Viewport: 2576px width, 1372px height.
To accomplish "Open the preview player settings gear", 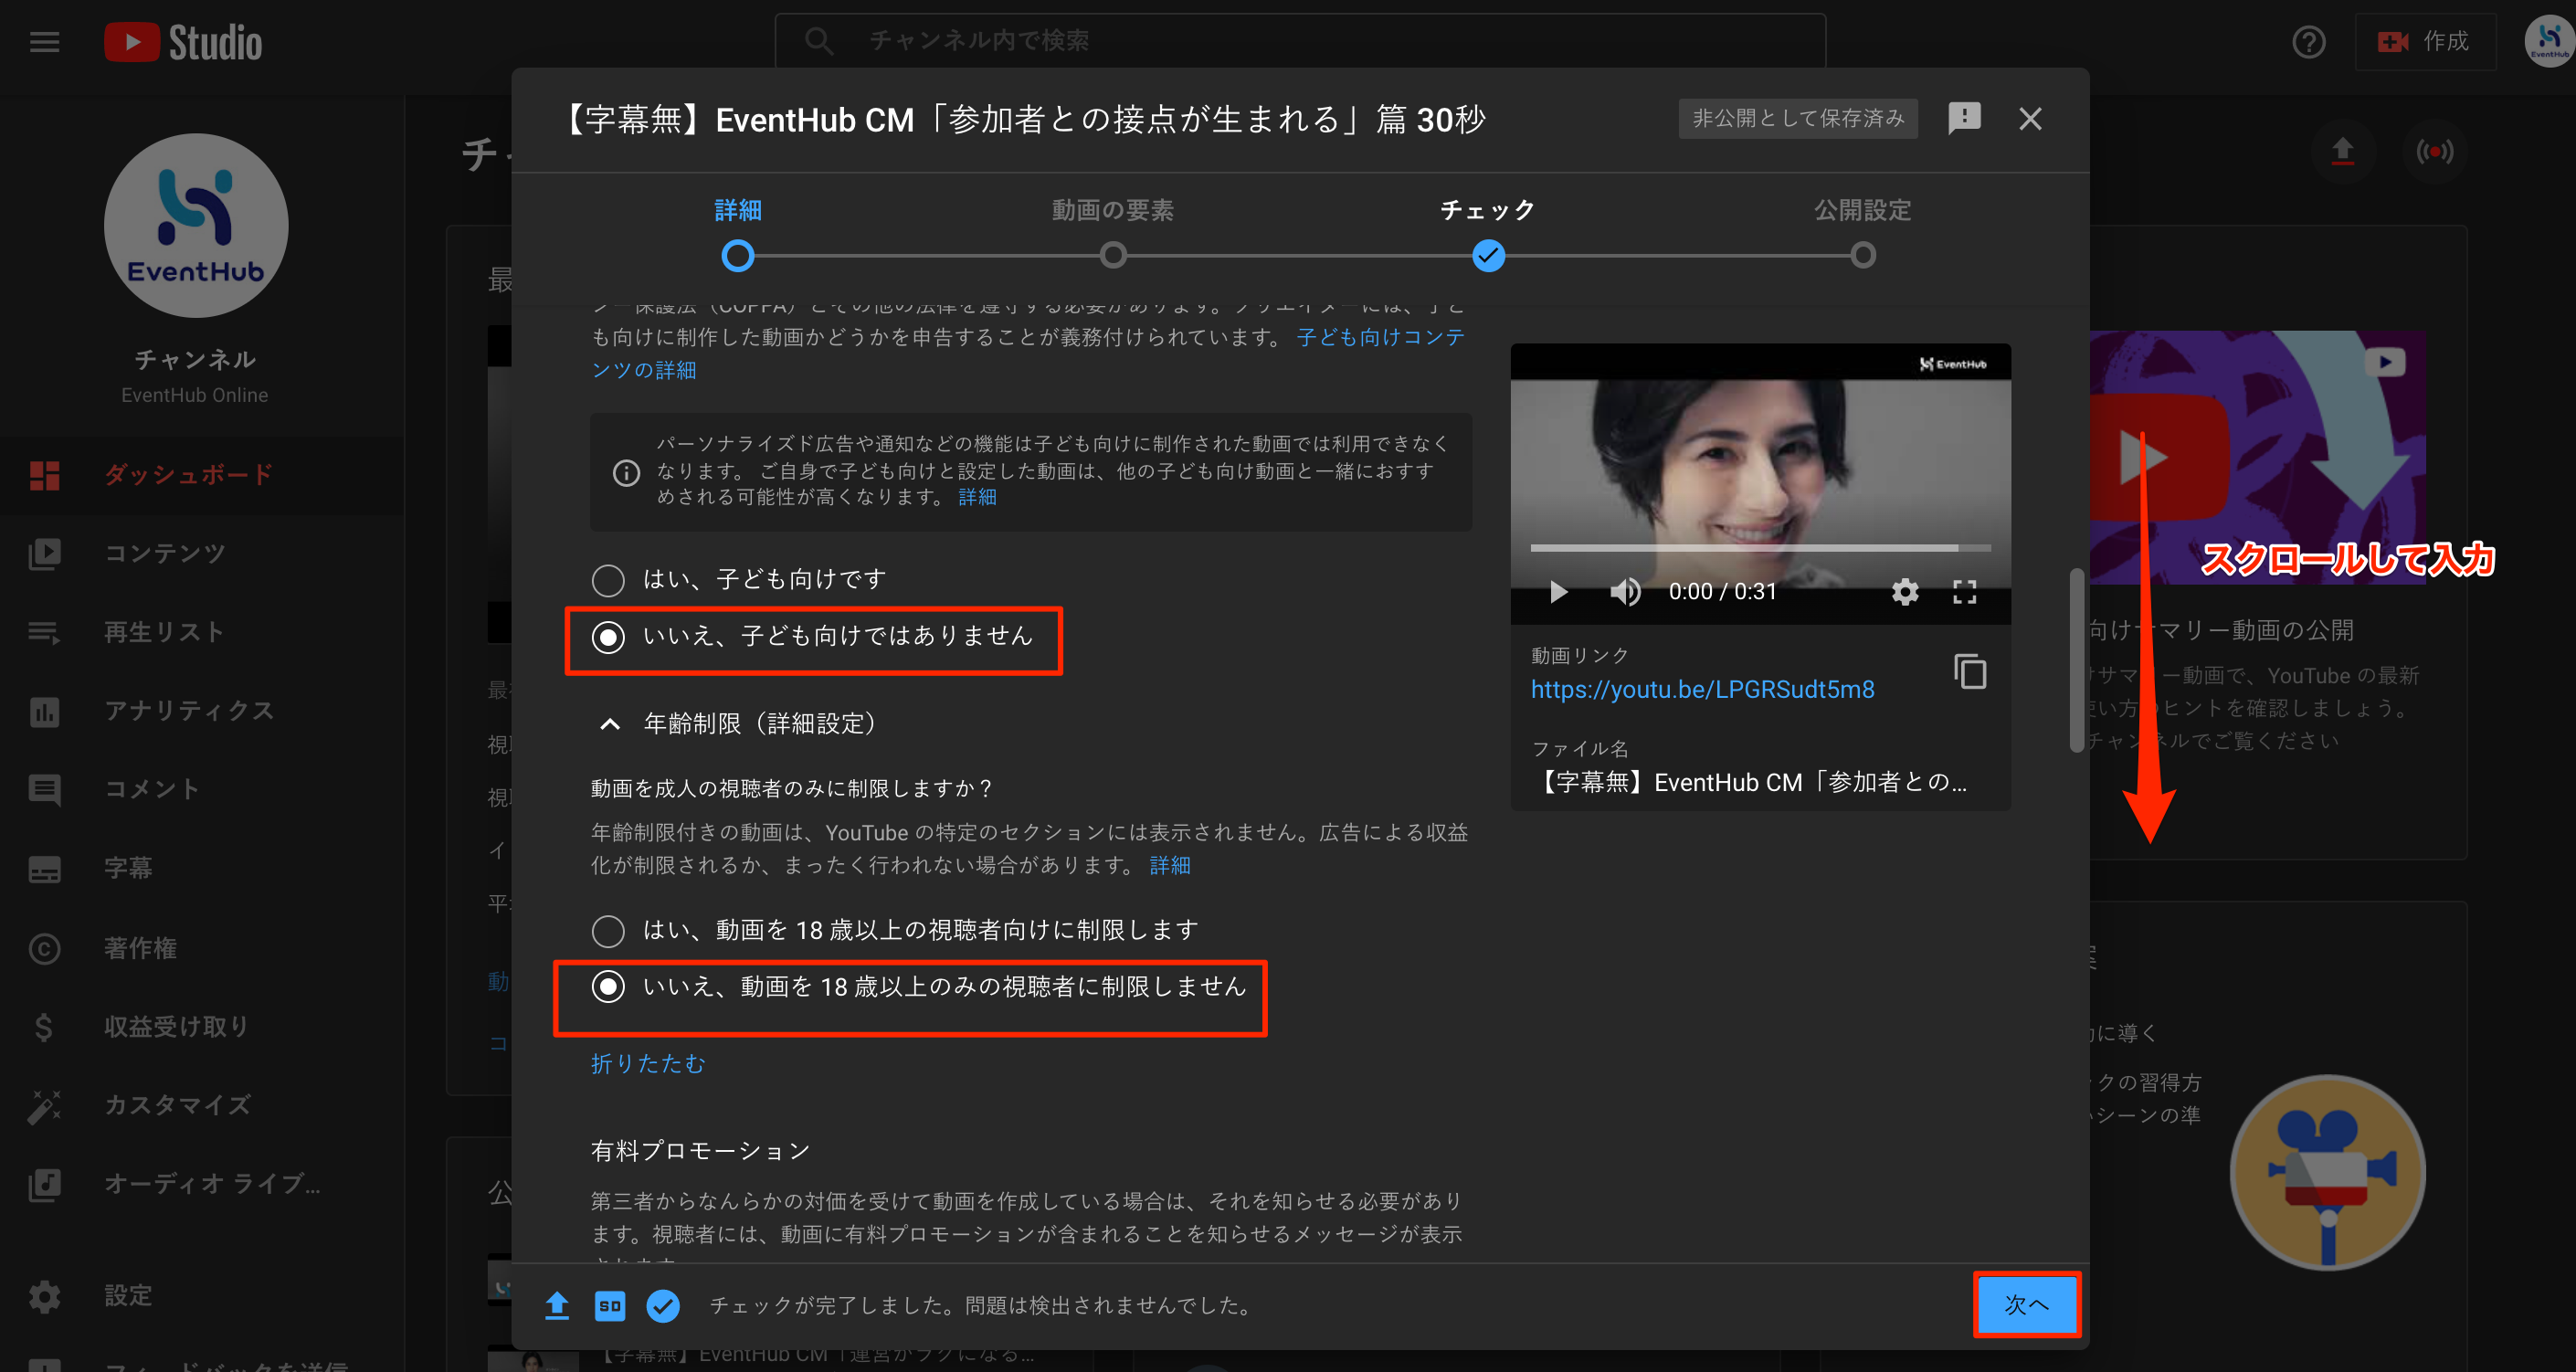I will pyautogui.click(x=1904, y=592).
